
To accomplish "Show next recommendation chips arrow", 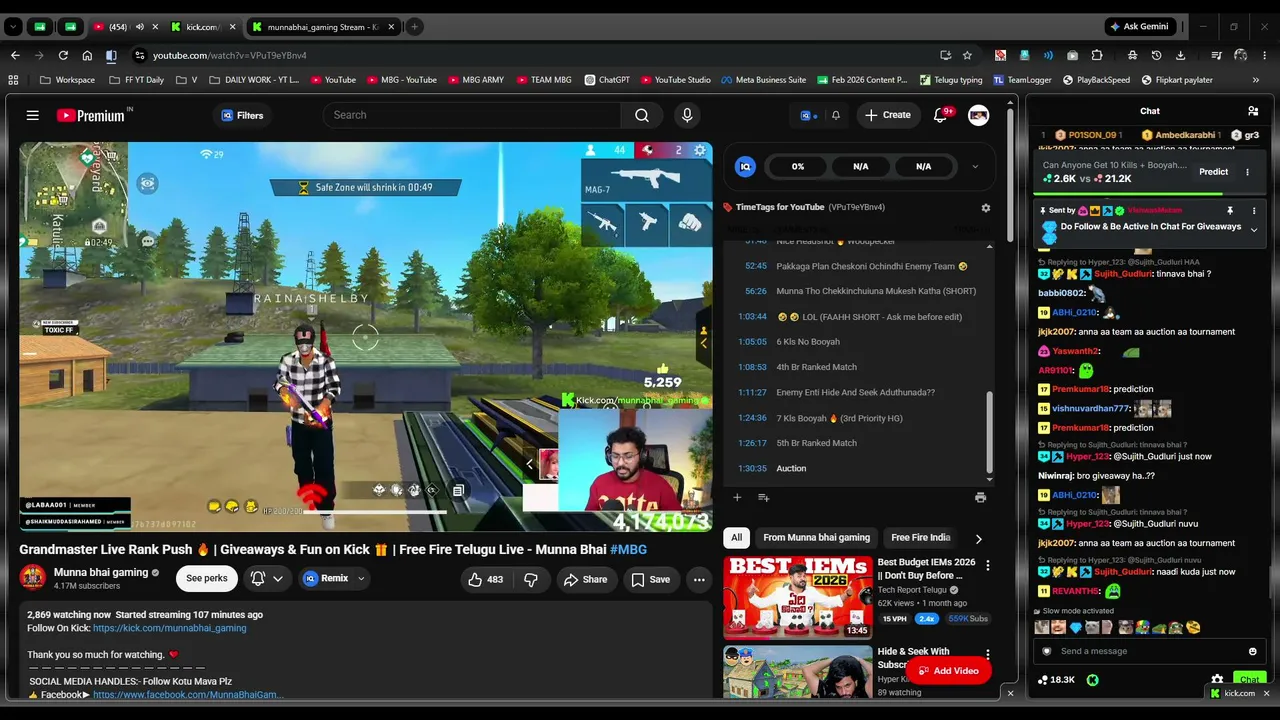I will point(978,539).
